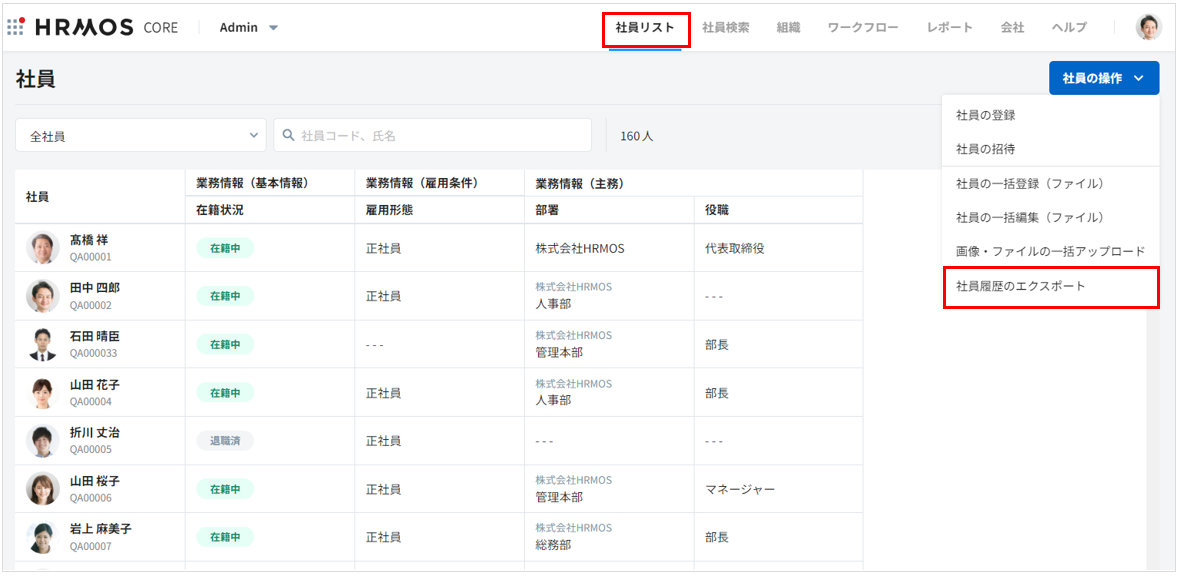Choose 社員の登録 from the menu

click(986, 115)
